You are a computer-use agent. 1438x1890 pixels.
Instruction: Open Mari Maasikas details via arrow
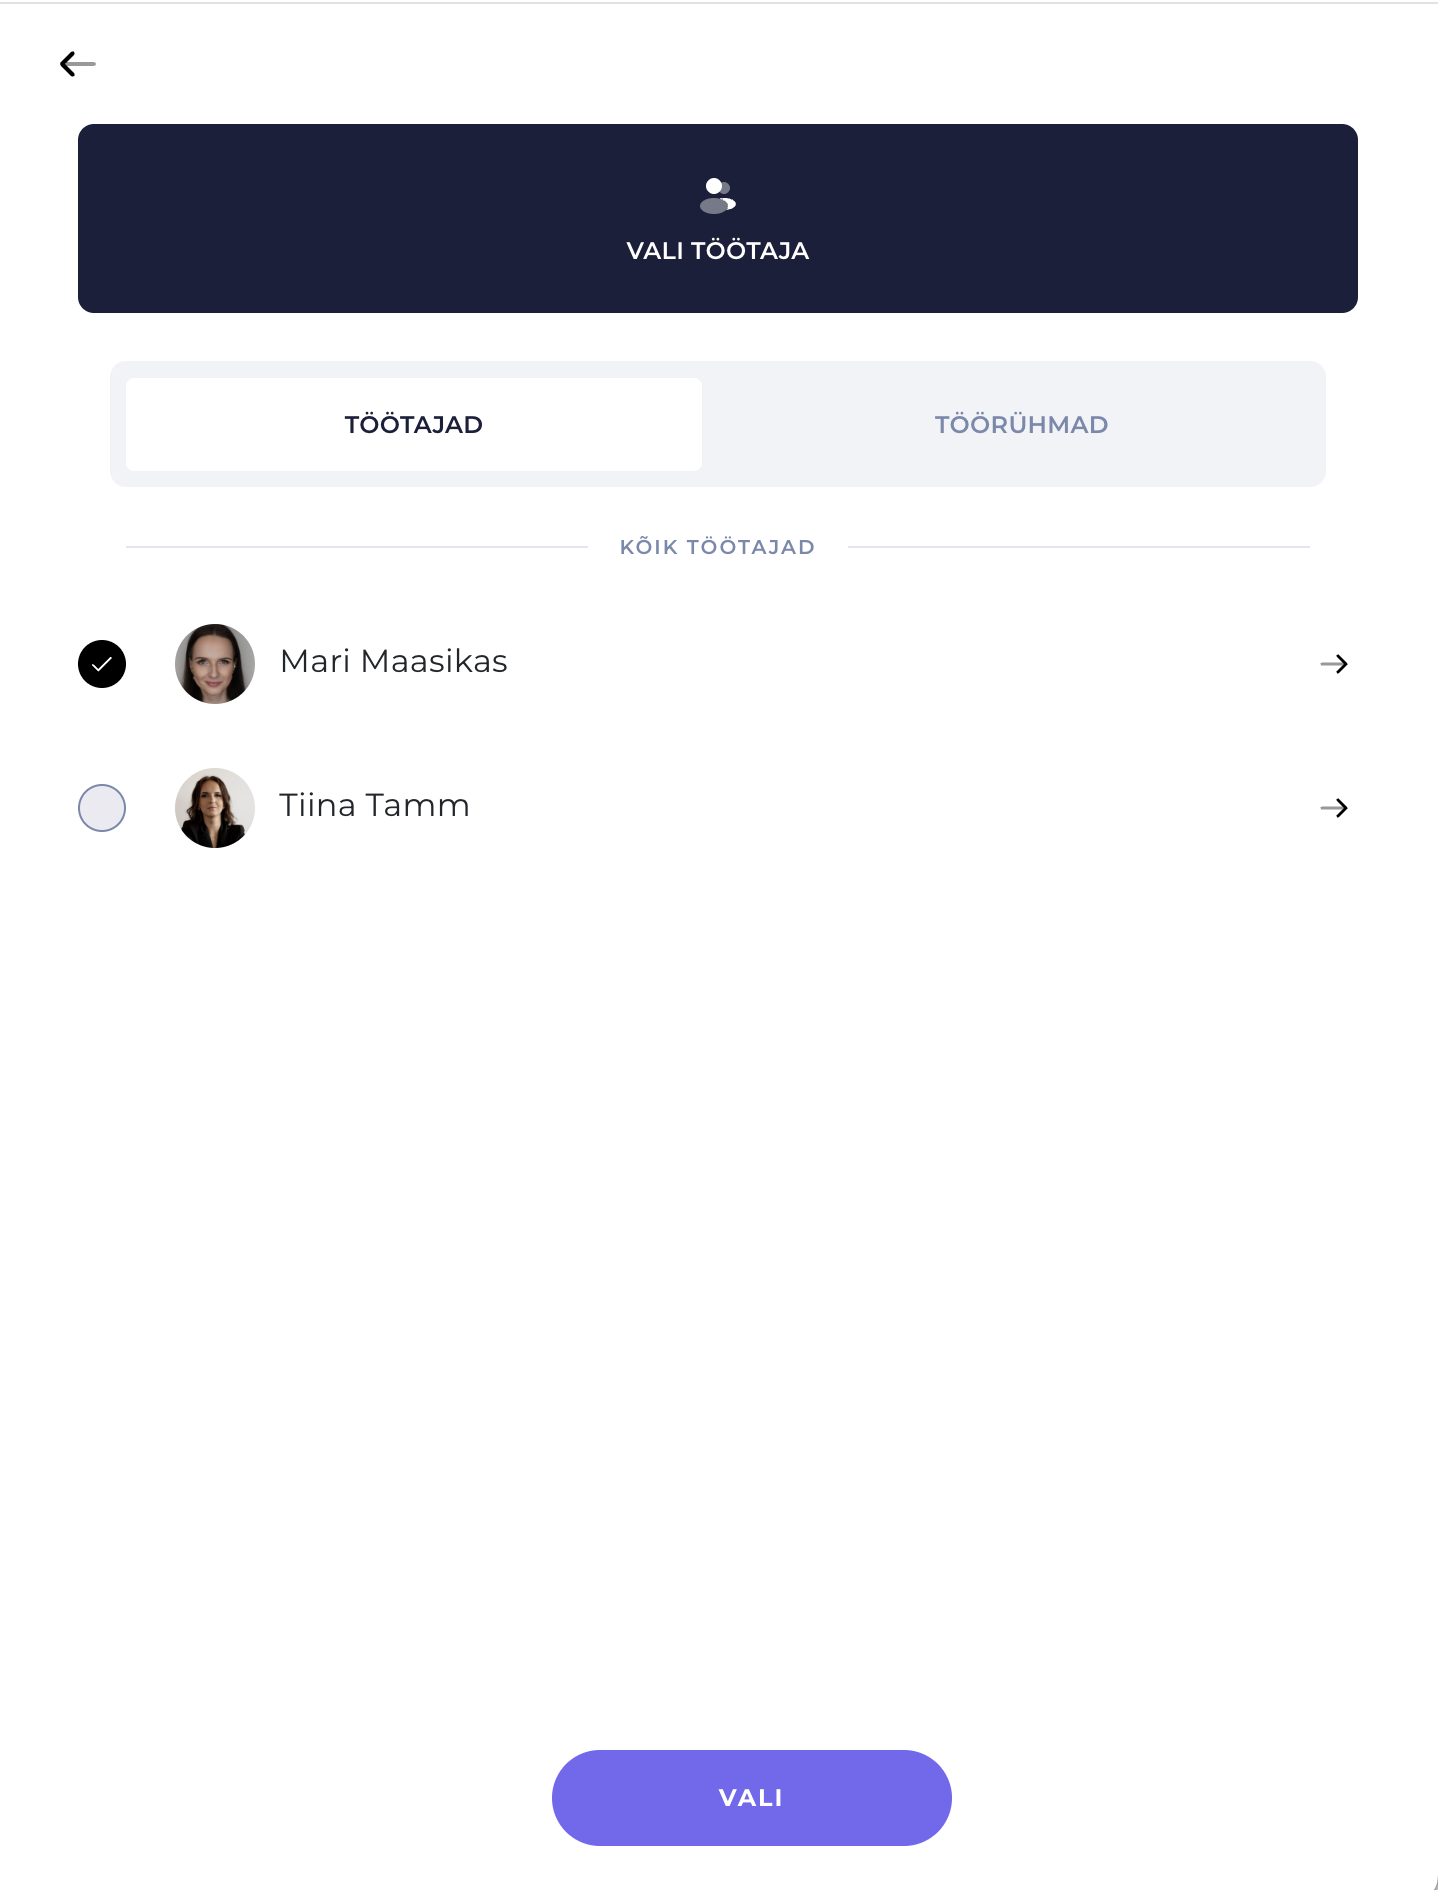[x=1334, y=664]
